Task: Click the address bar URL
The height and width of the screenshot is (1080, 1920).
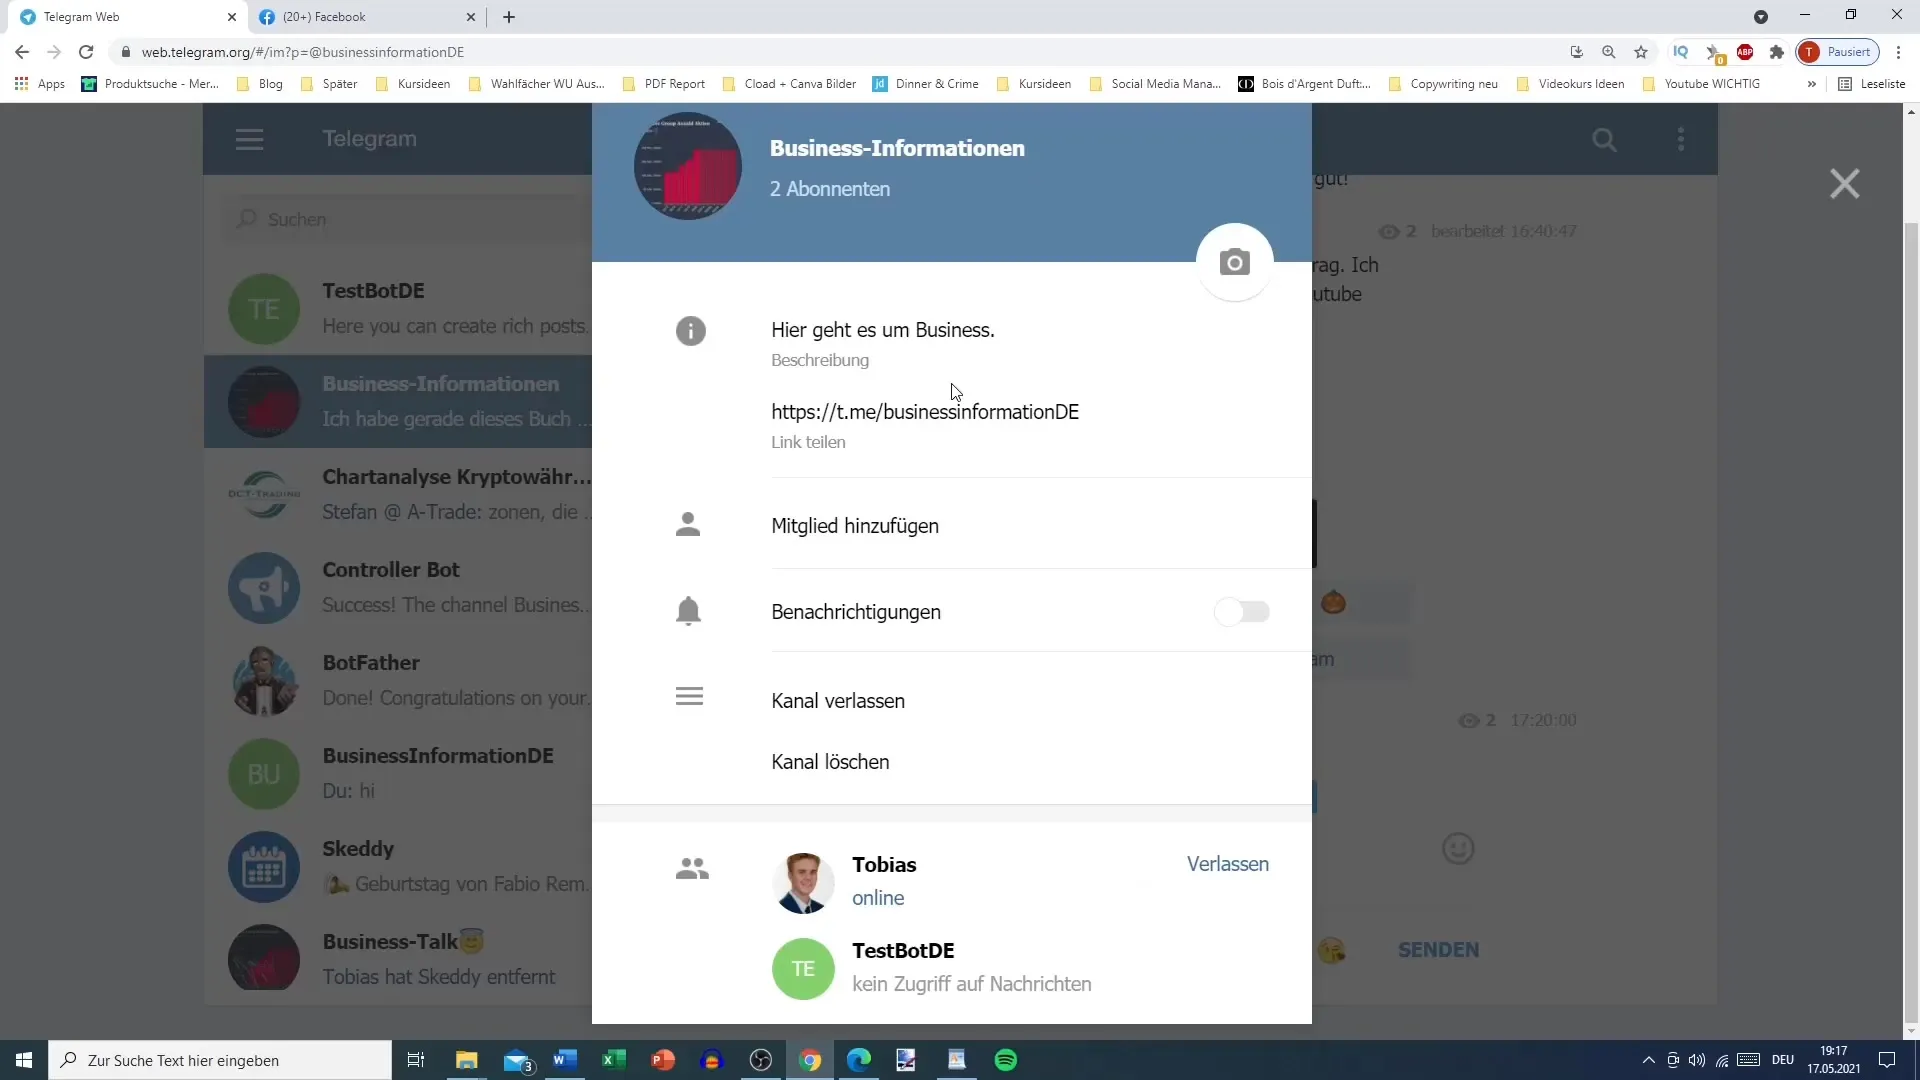Action: point(303,52)
